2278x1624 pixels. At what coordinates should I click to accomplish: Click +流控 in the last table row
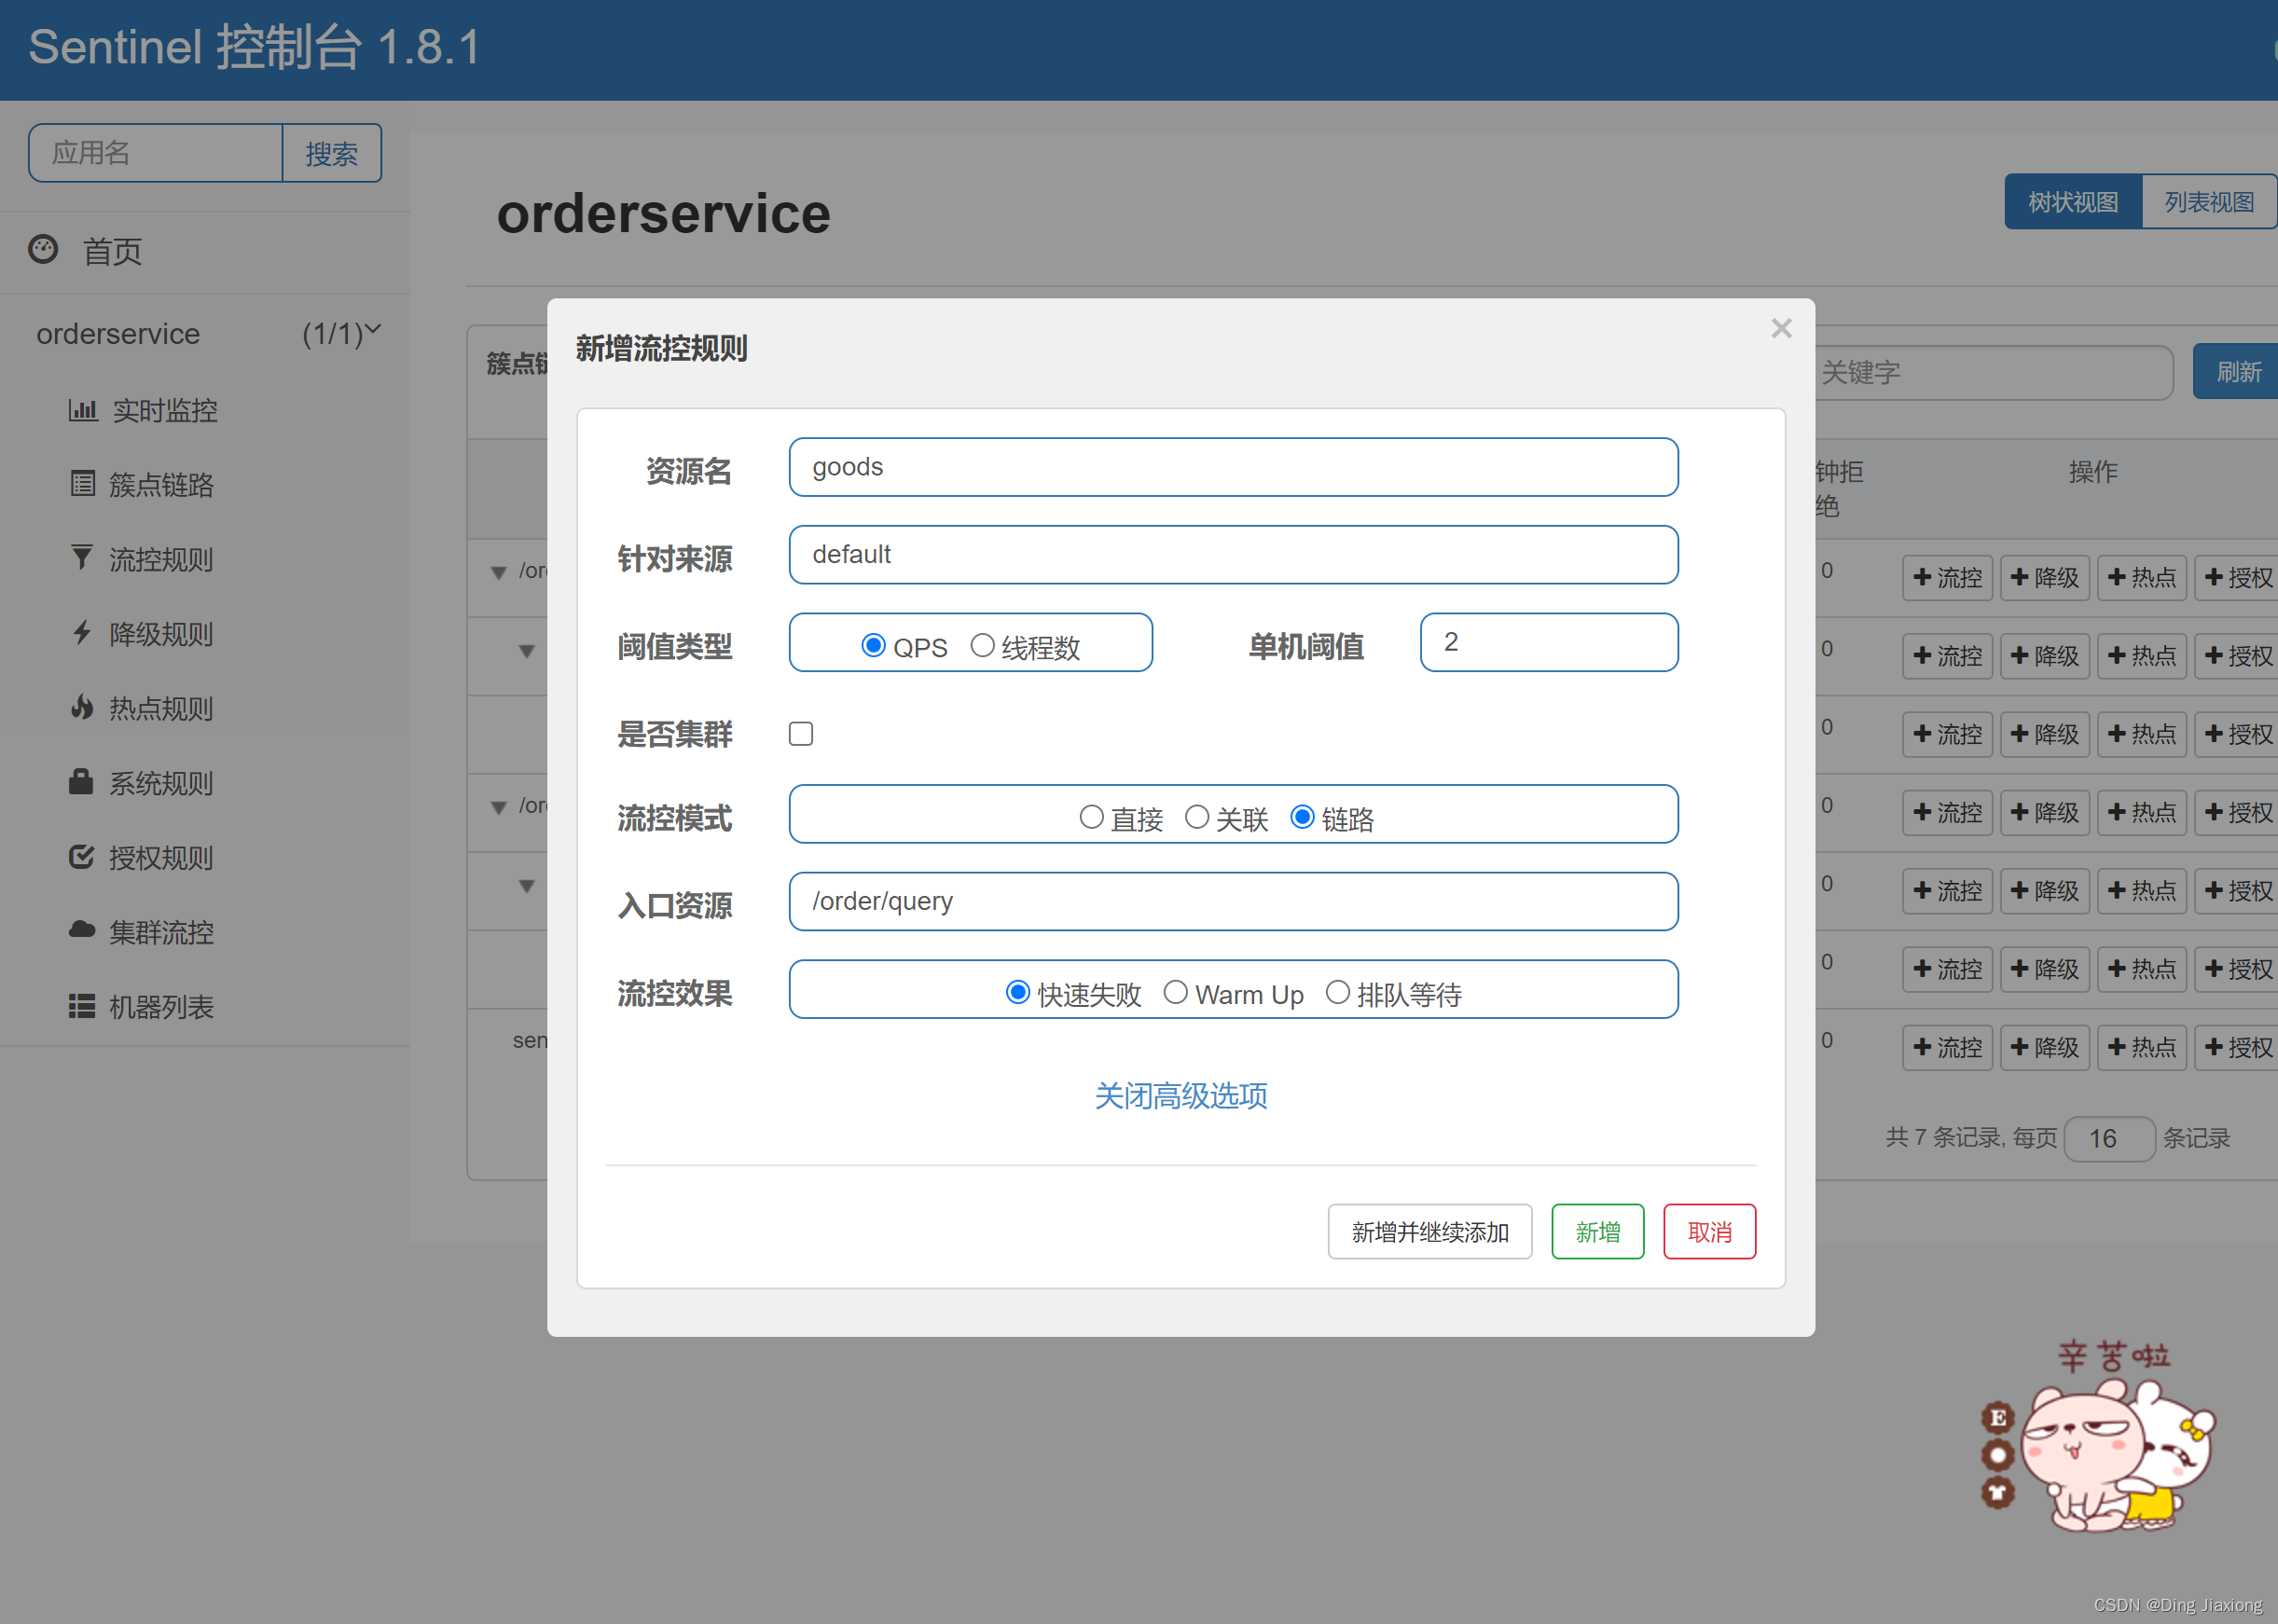click(x=1947, y=1048)
